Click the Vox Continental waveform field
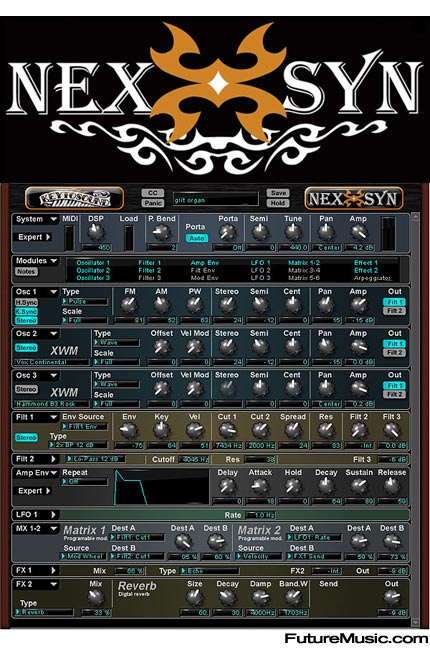The width and height of the screenshot is (430, 658). (52, 362)
